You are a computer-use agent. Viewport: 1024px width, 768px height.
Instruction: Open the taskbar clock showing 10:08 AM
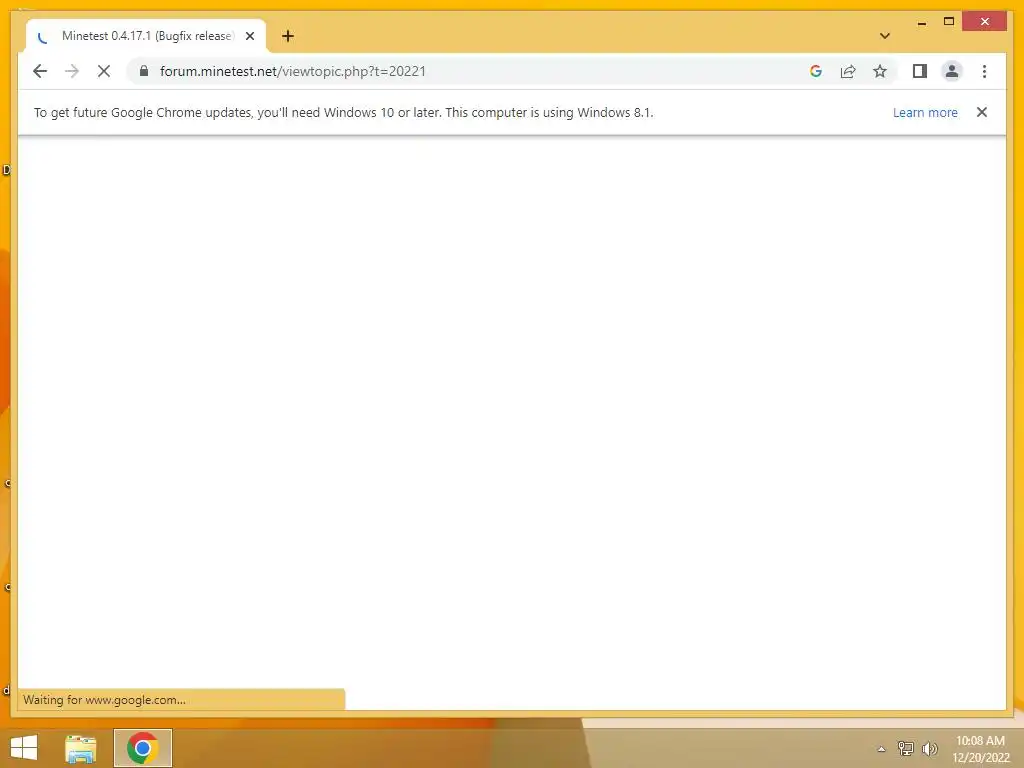980,749
